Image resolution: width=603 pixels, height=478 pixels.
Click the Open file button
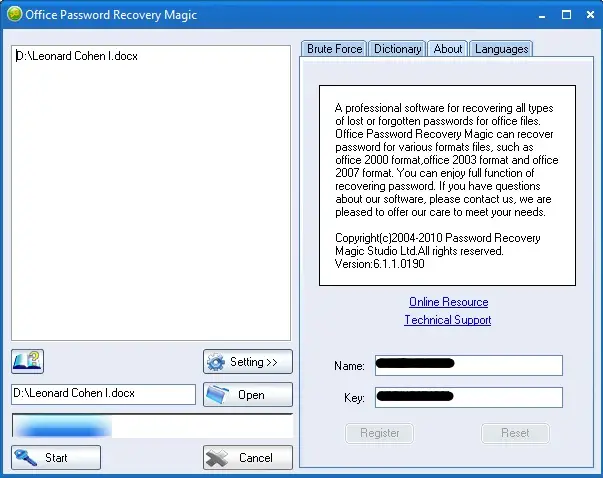[248, 395]
